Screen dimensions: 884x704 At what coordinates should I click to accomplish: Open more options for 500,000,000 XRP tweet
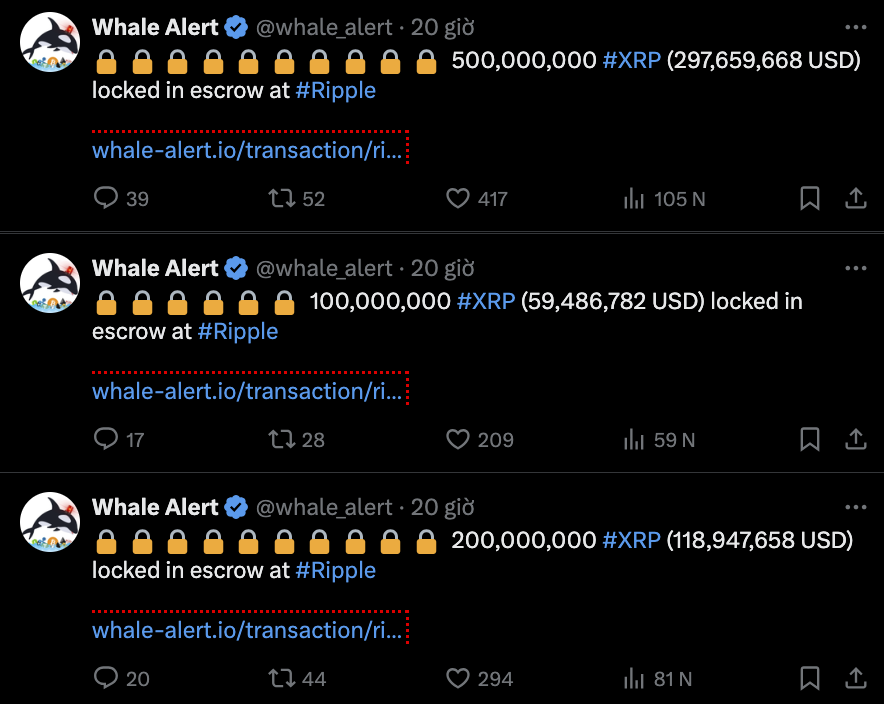point(856,28)
